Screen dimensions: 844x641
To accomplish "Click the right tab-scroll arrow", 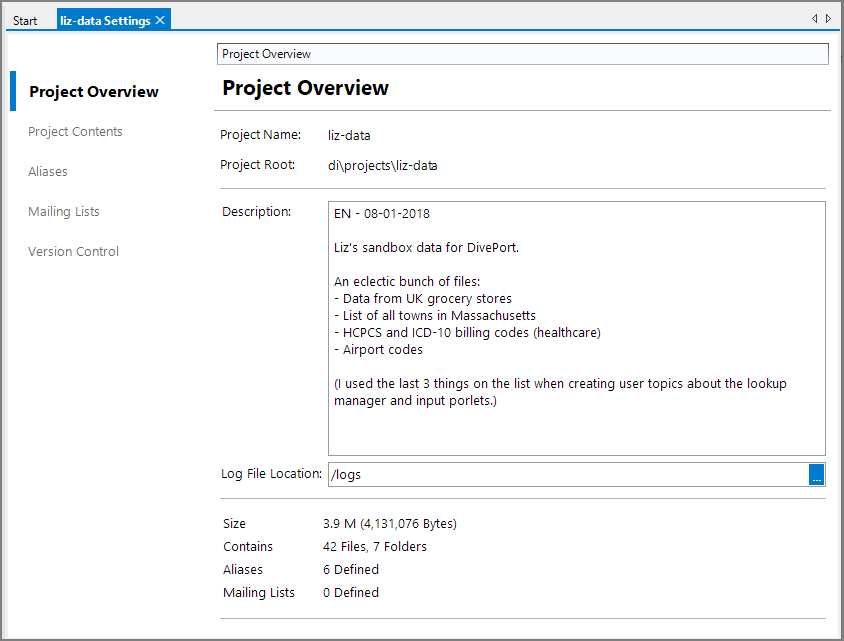I will 827,18.
